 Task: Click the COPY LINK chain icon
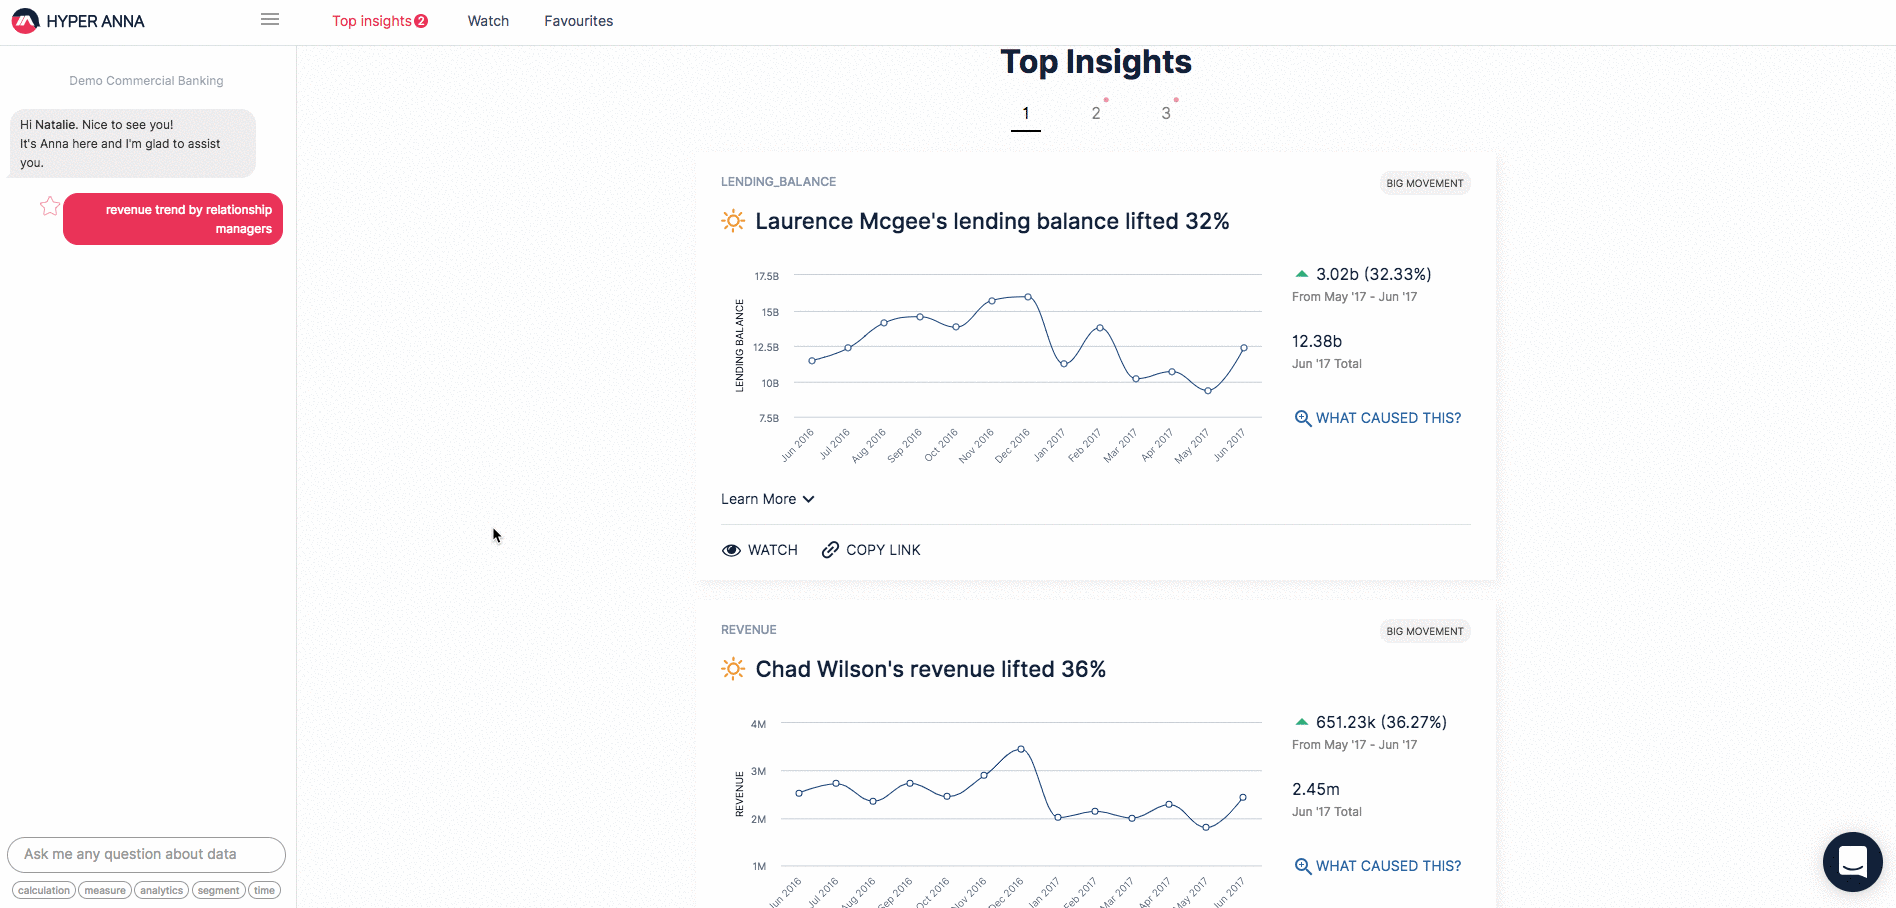(x=830, y=550)
